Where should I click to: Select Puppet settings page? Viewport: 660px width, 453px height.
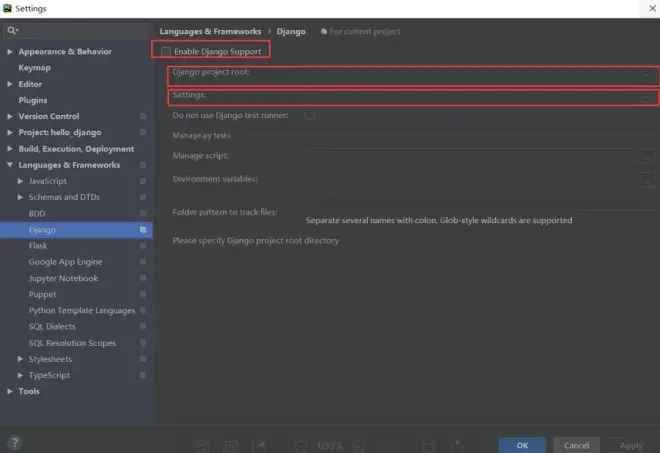43,294
